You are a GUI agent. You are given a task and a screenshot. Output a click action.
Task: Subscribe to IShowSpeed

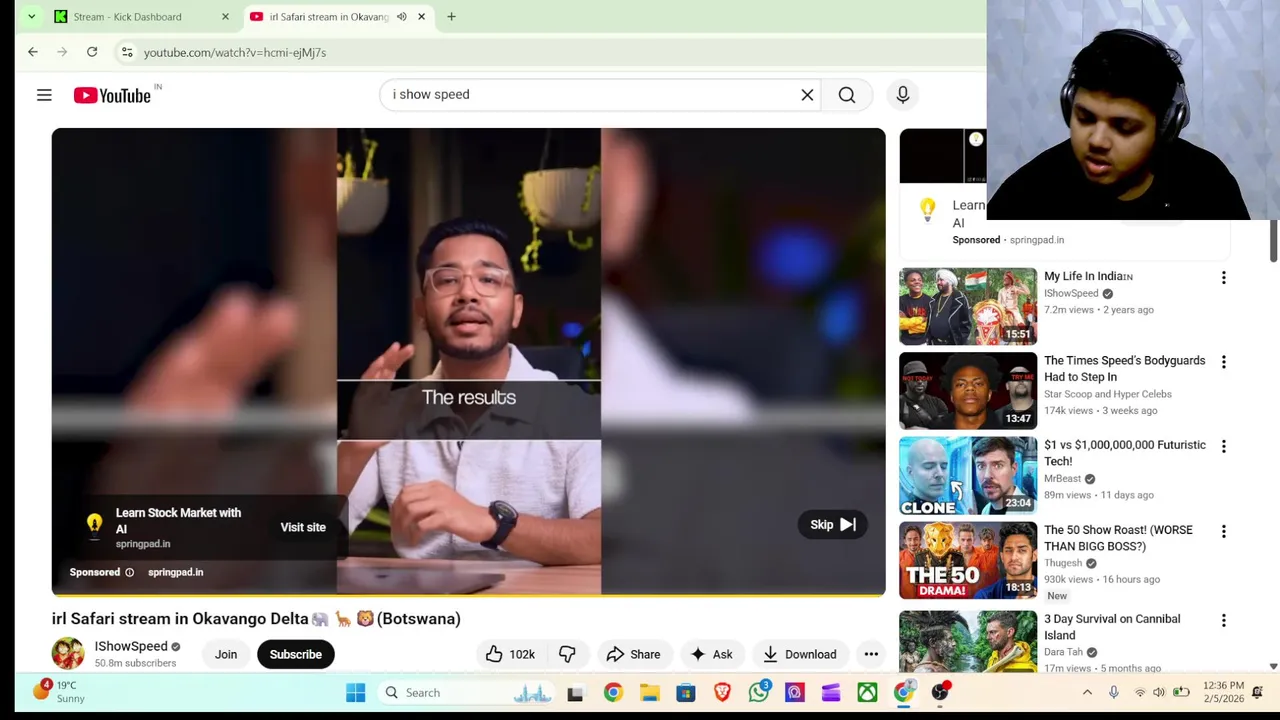coord(295,654)
